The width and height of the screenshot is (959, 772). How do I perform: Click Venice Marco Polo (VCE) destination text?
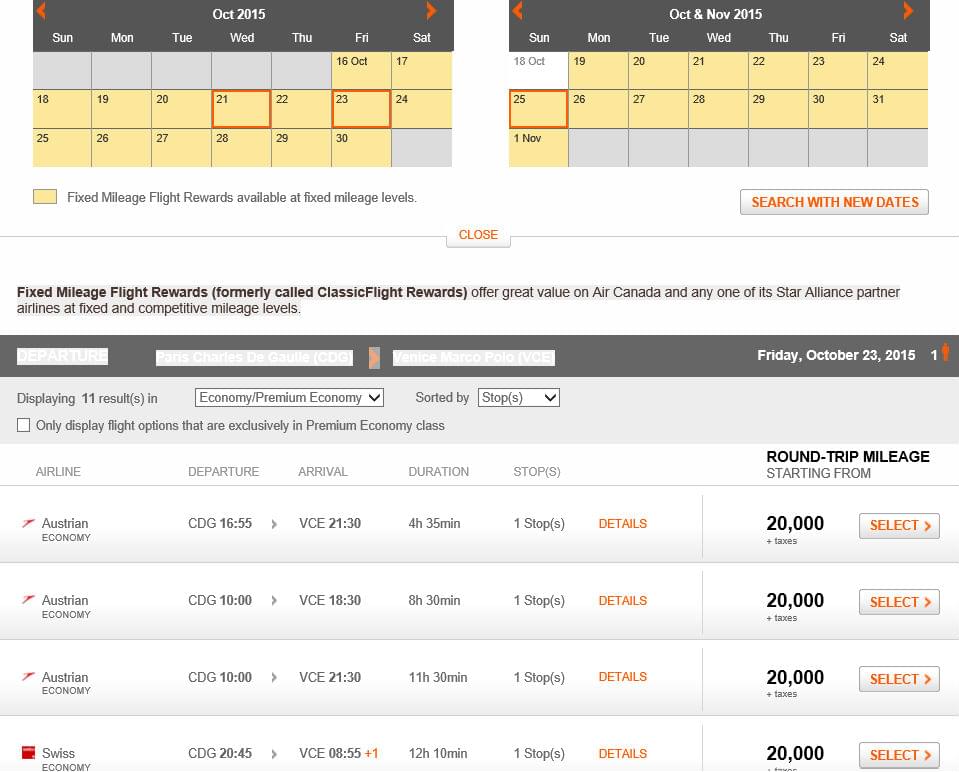[473, 357]
